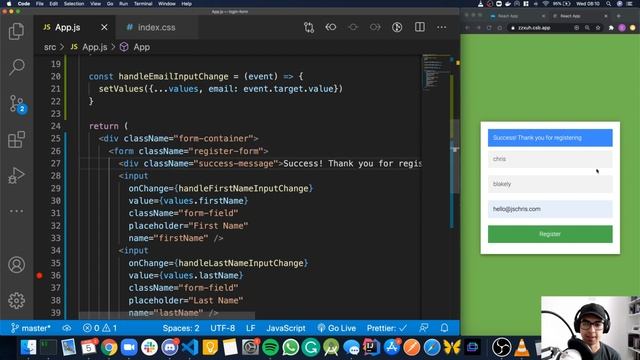
Task: Open Problems via errors and warnings indicator
Action: tap(100, 328)
